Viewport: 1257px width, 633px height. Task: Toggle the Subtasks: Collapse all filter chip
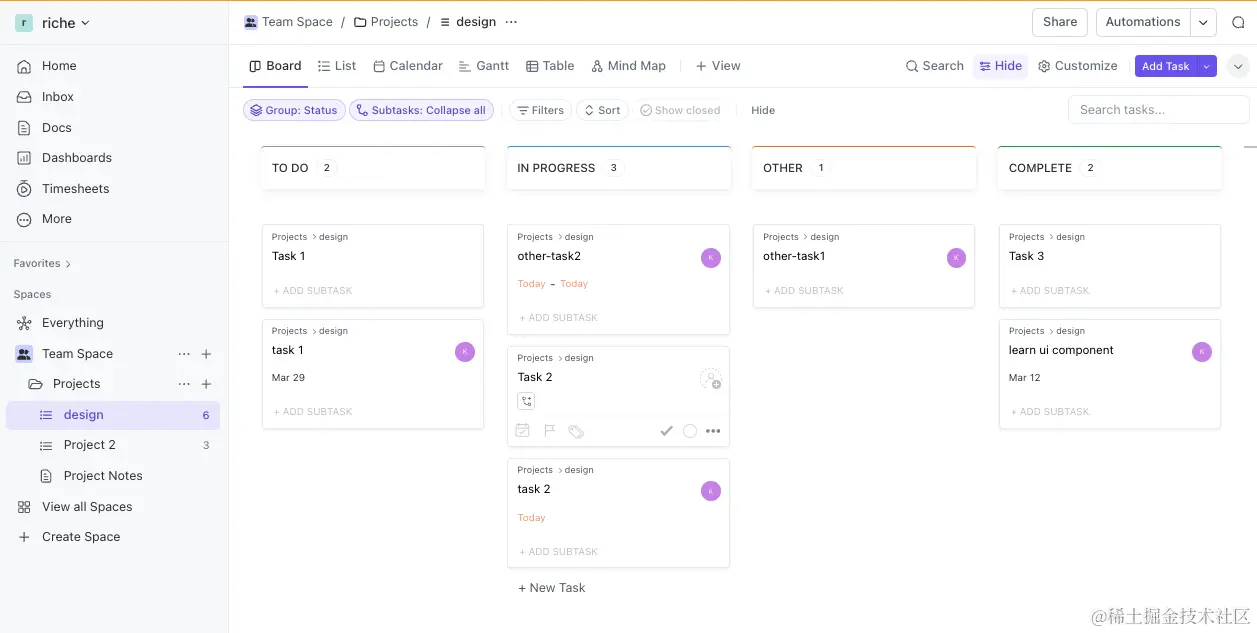(421, 110)
